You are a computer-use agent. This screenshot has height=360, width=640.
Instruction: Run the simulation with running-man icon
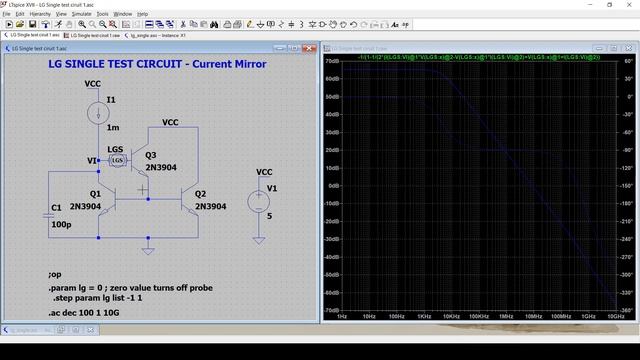pos(58,24)
